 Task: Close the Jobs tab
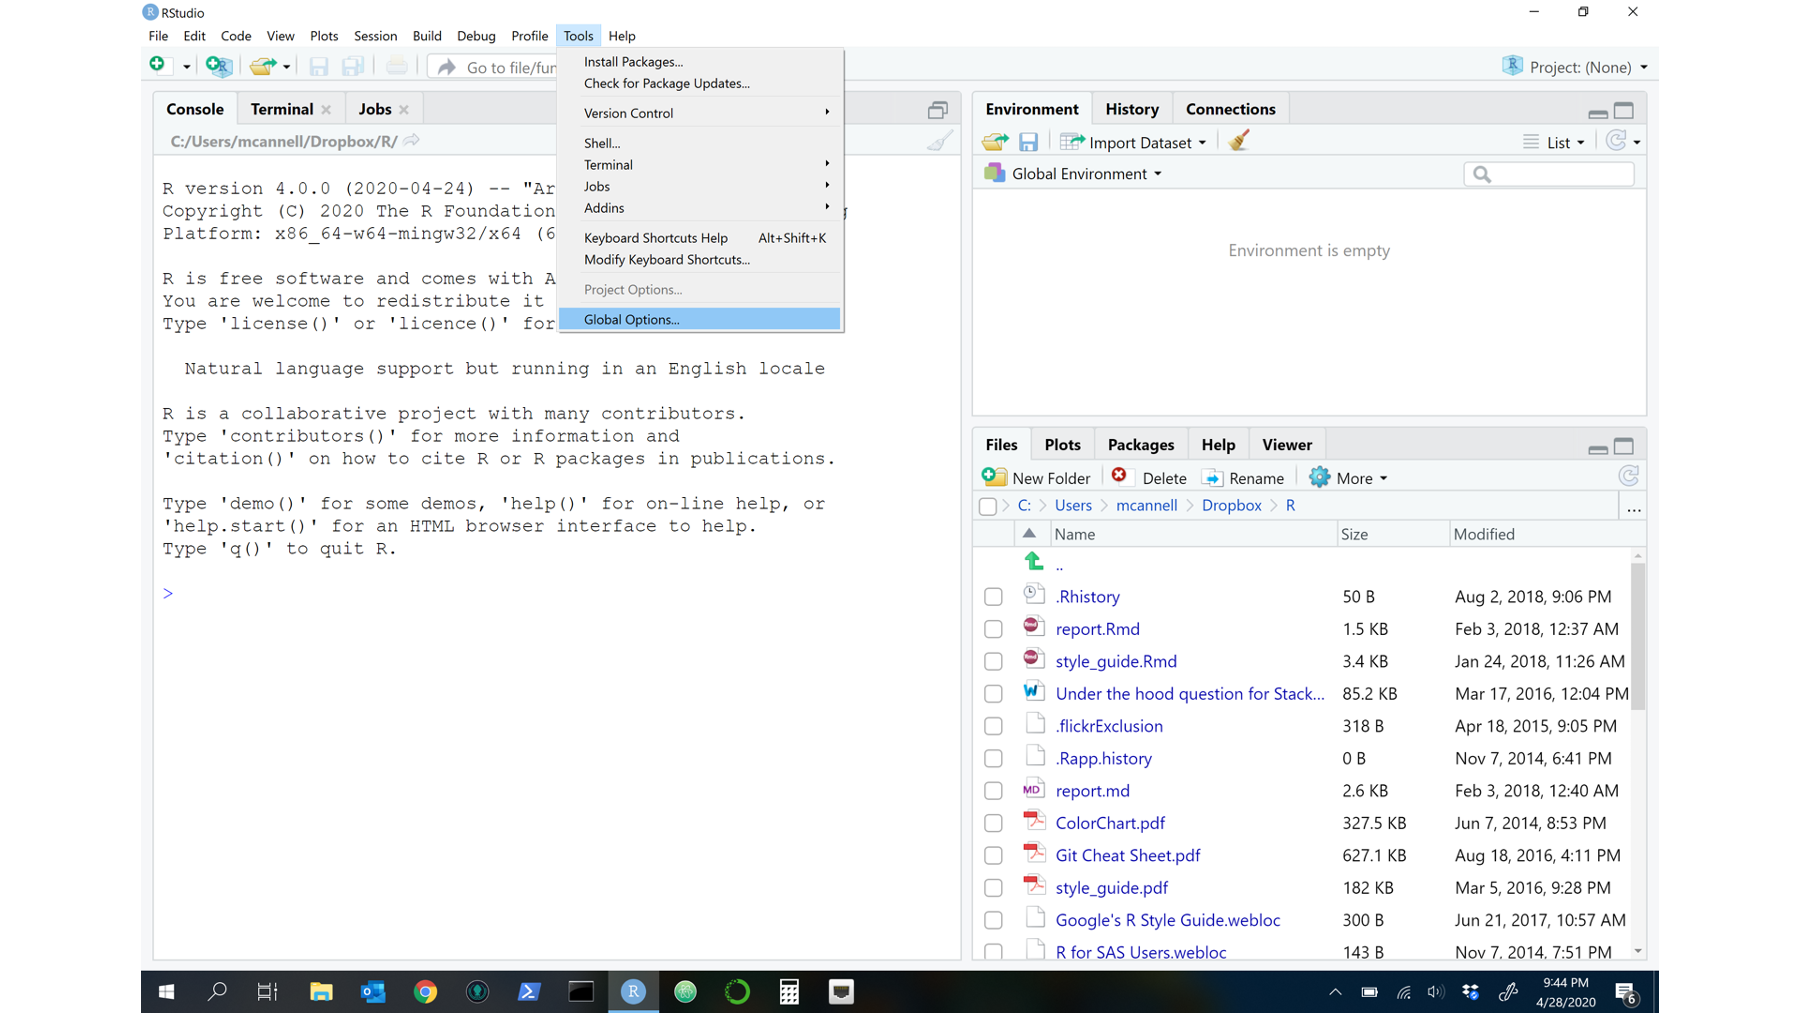point(404,110)
